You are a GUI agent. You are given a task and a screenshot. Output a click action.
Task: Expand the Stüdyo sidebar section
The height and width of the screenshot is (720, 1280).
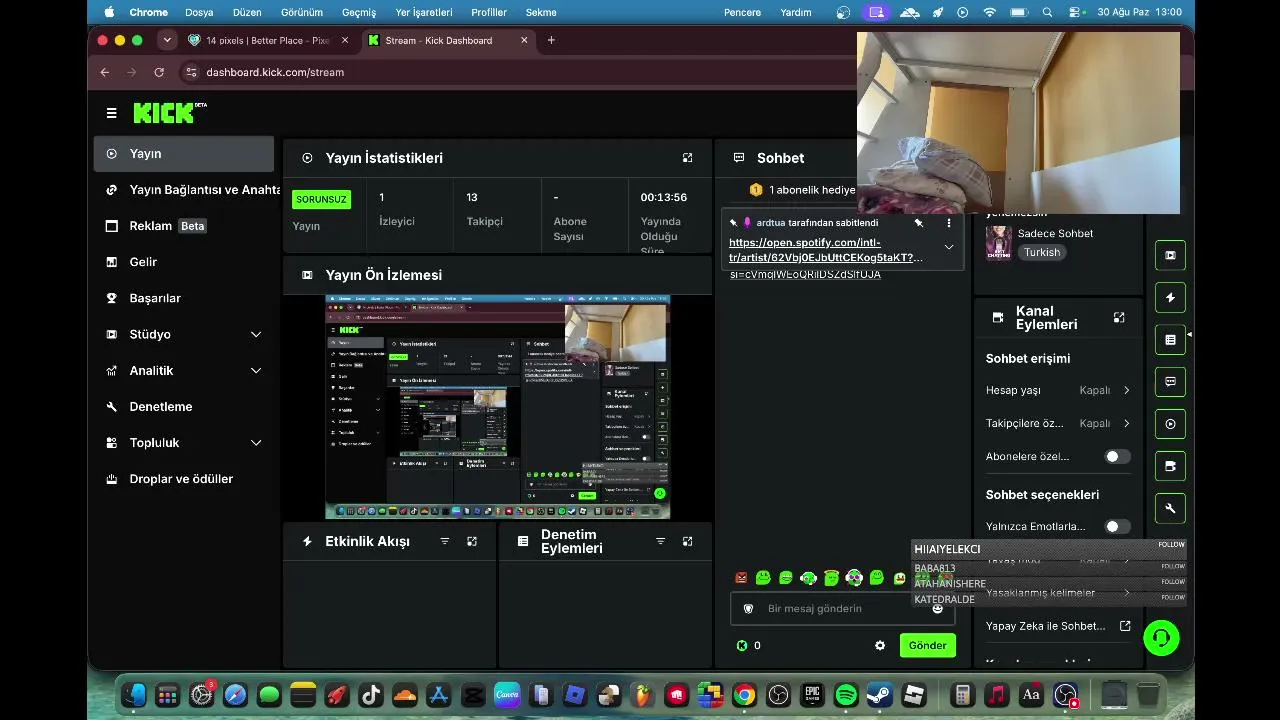tap(256, 334)
